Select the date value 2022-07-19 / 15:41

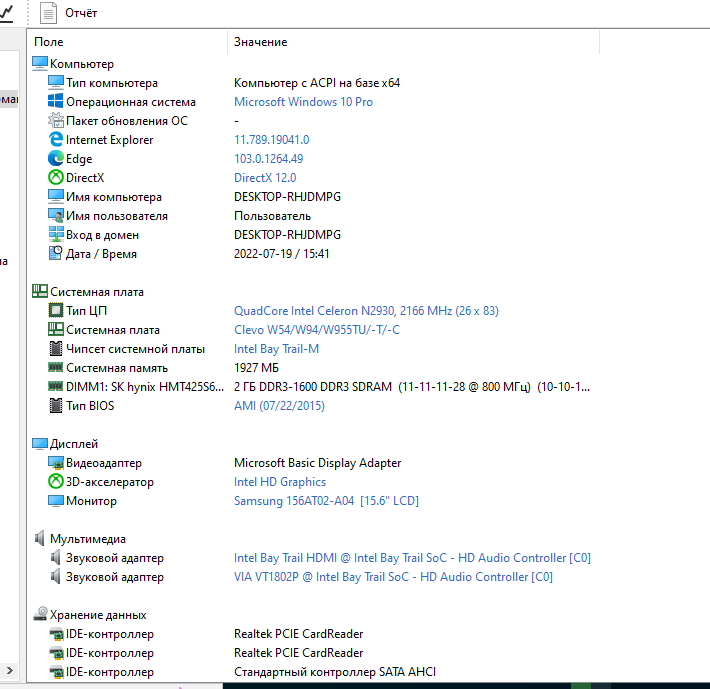coord(281,254)
